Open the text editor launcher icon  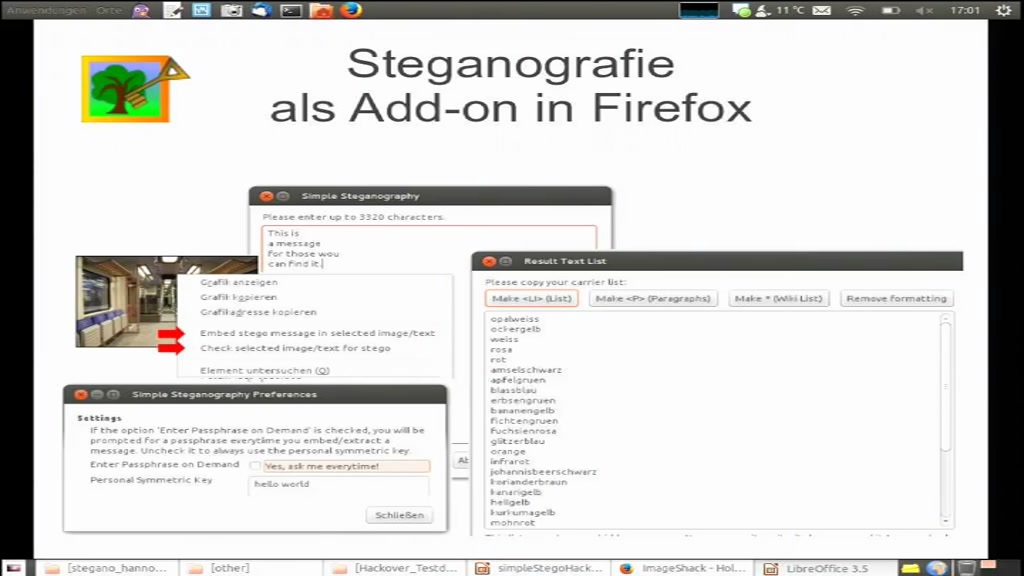[x=172, y=10]
